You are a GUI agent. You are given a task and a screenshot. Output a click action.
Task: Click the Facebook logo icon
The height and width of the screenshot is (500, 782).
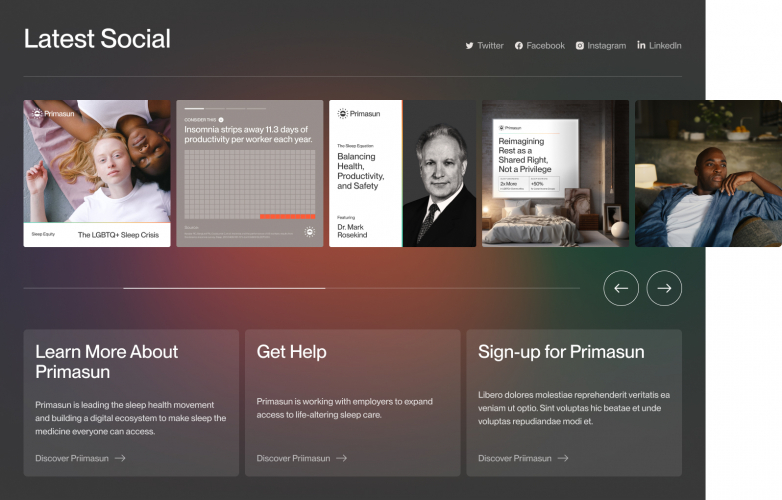(x=519, y=46)
